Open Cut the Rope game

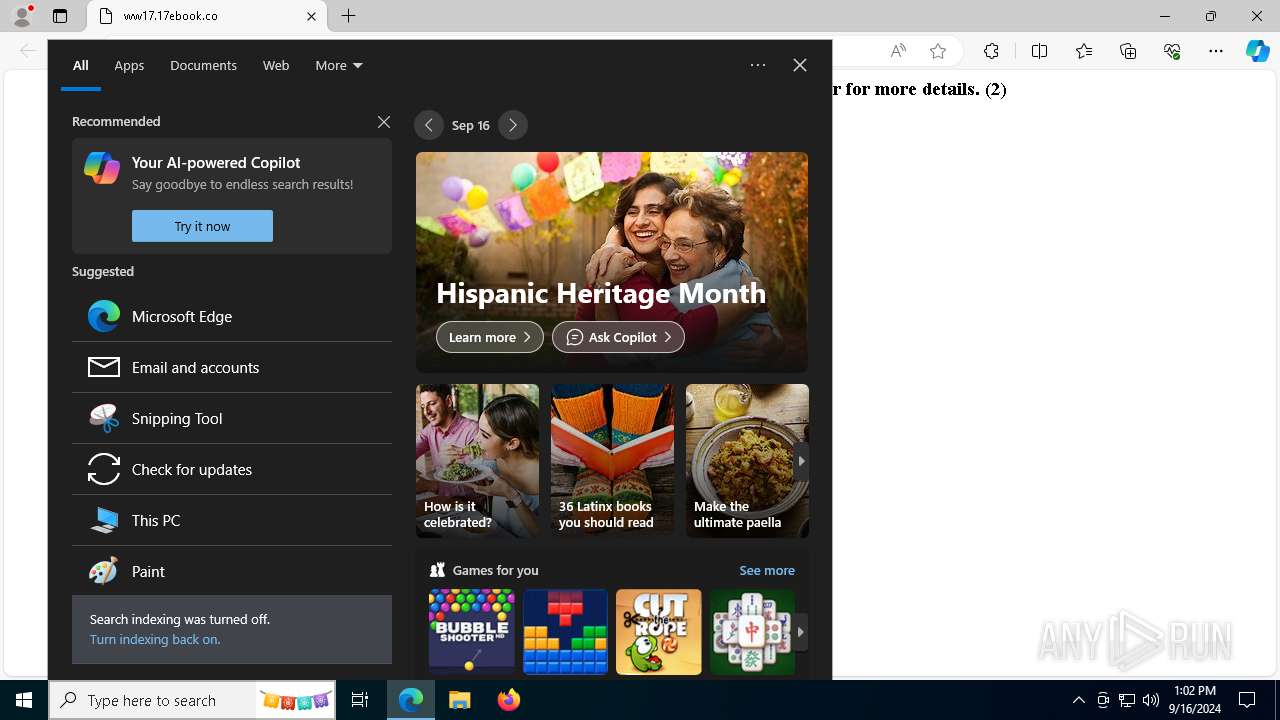point(659,632)
